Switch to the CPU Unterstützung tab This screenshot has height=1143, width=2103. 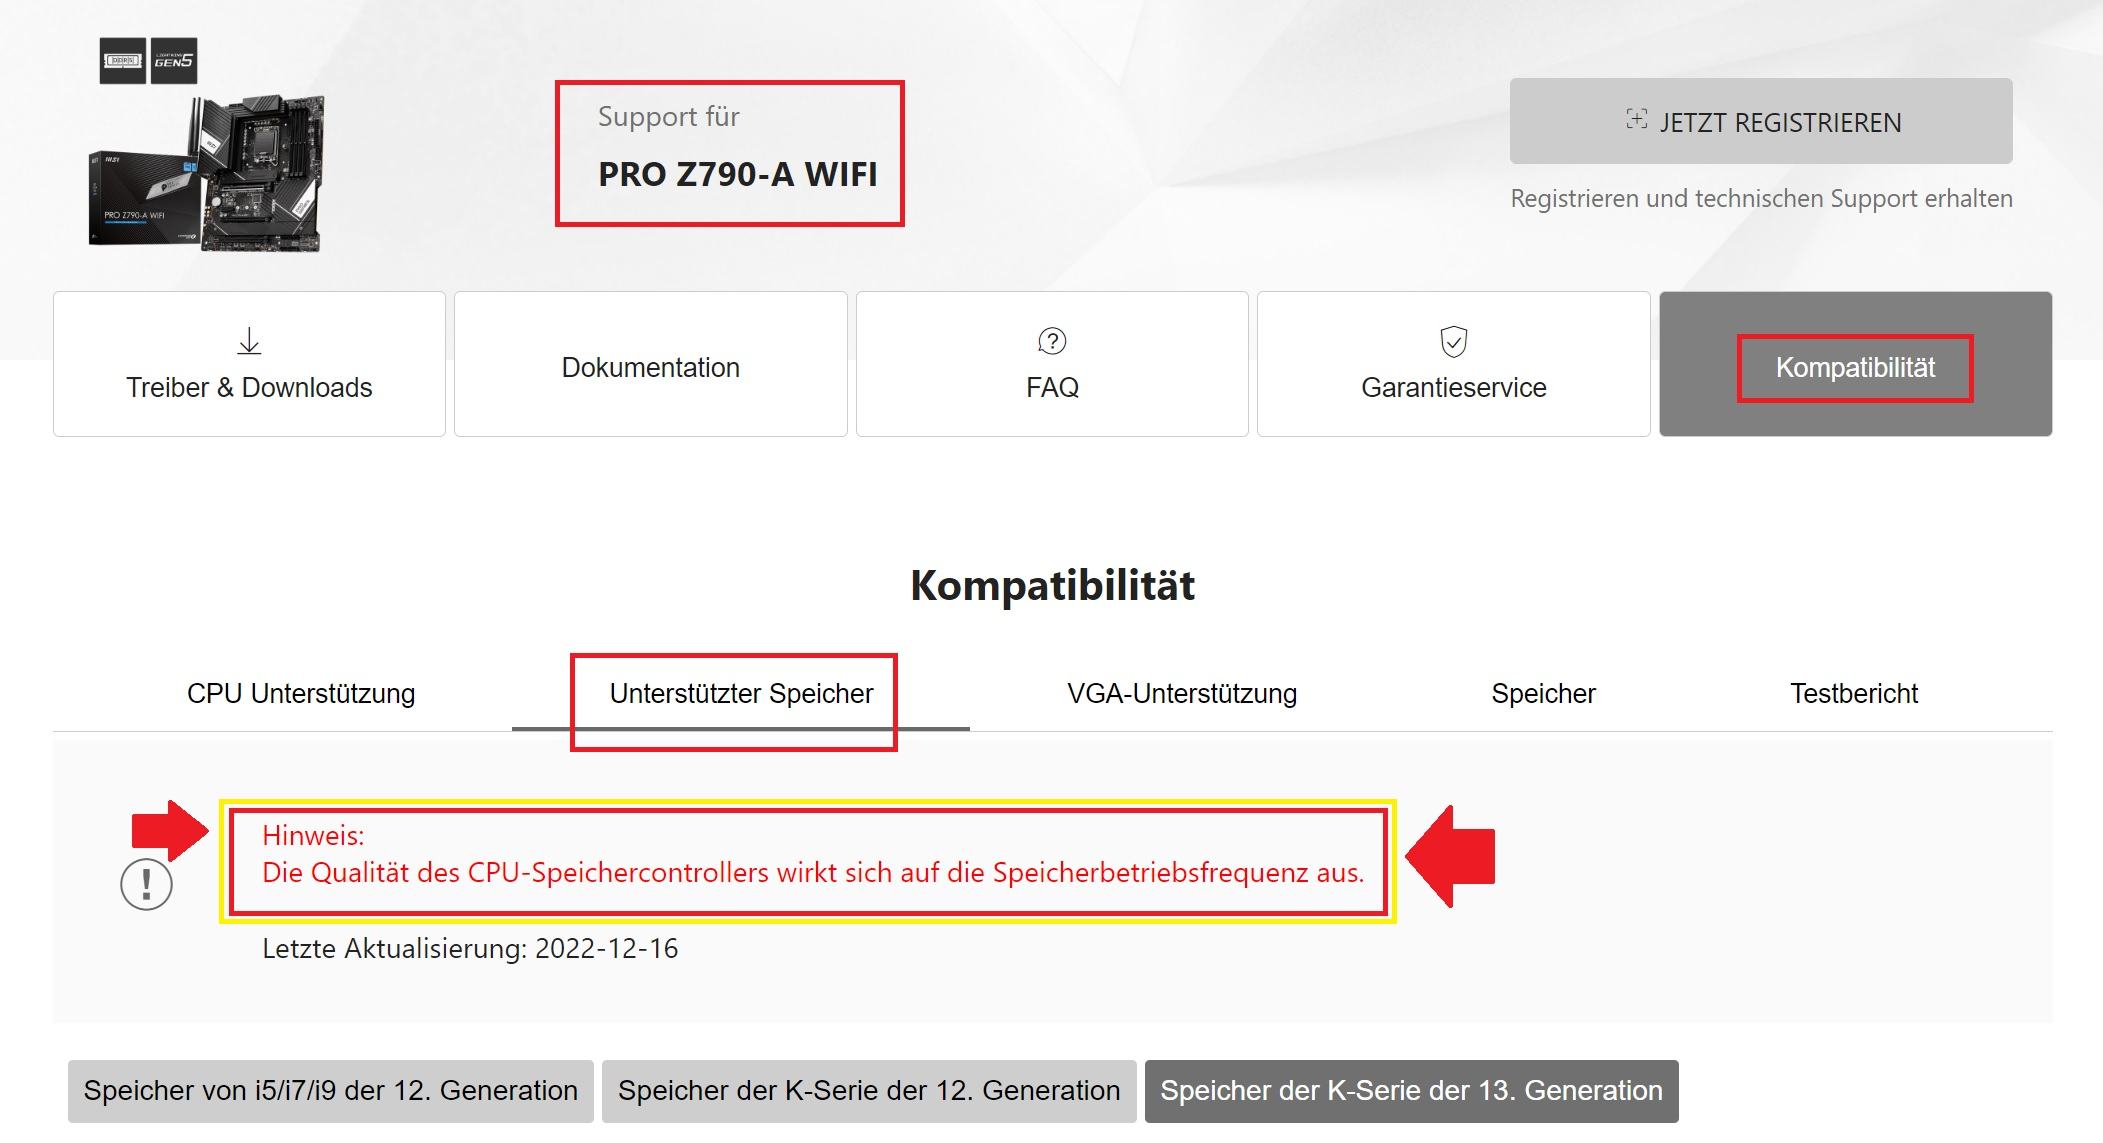click(x=301, y=693)
